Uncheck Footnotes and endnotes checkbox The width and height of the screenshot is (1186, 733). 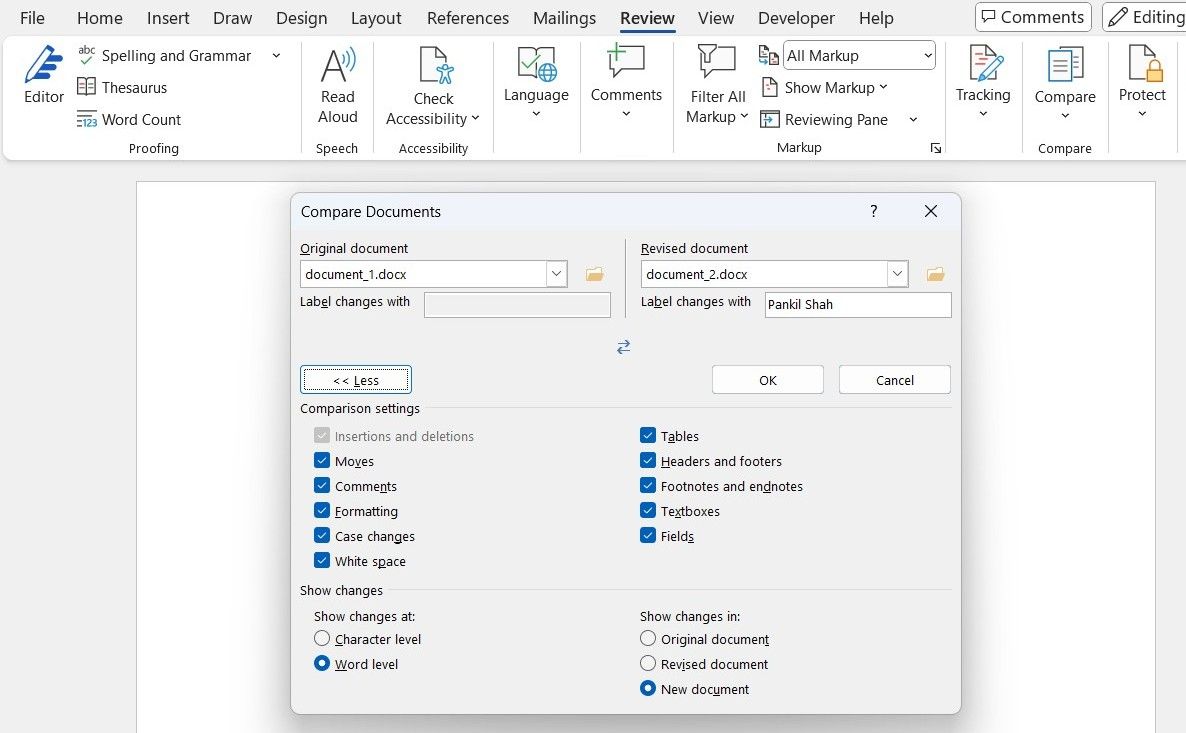[x=647, y=485]
